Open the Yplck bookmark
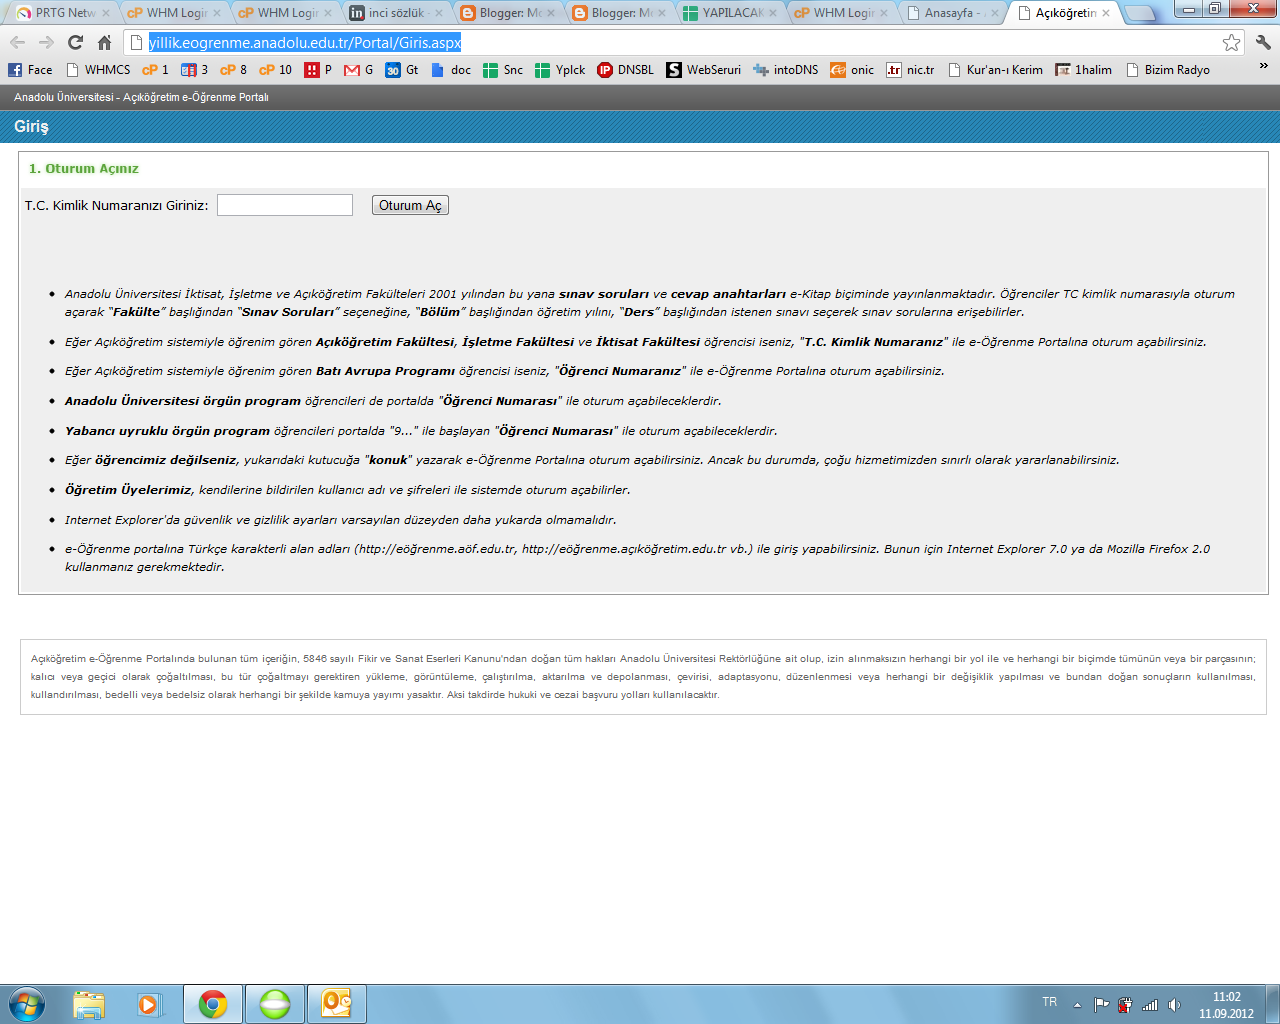This screenshot has width=1280, height=1024. [x=560, y=70]
